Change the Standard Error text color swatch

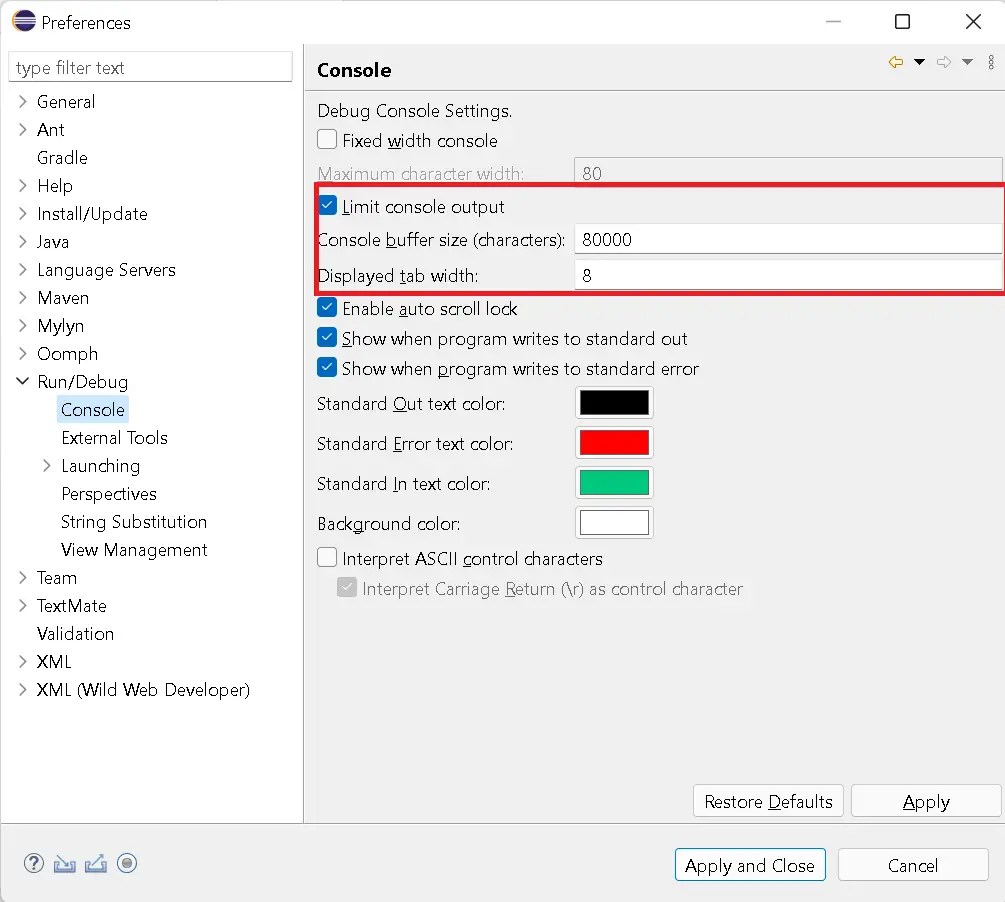point(613,443)
